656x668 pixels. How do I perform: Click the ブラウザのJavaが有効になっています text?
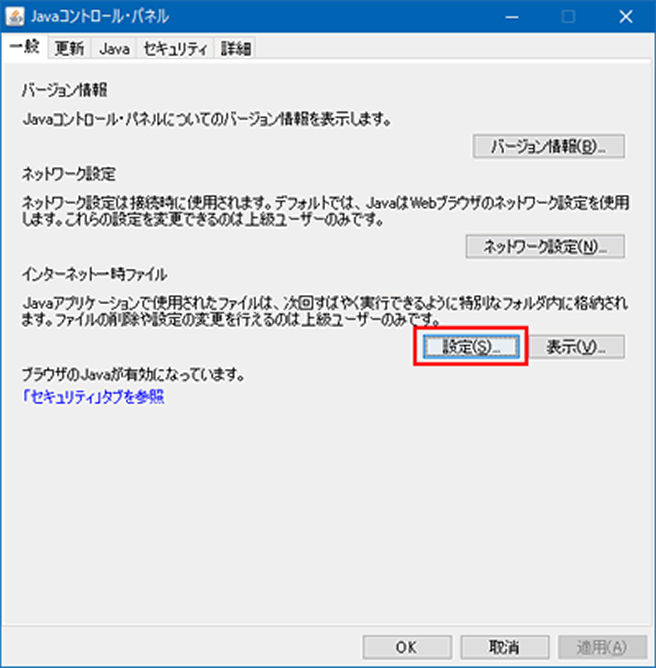coord(133,374)
